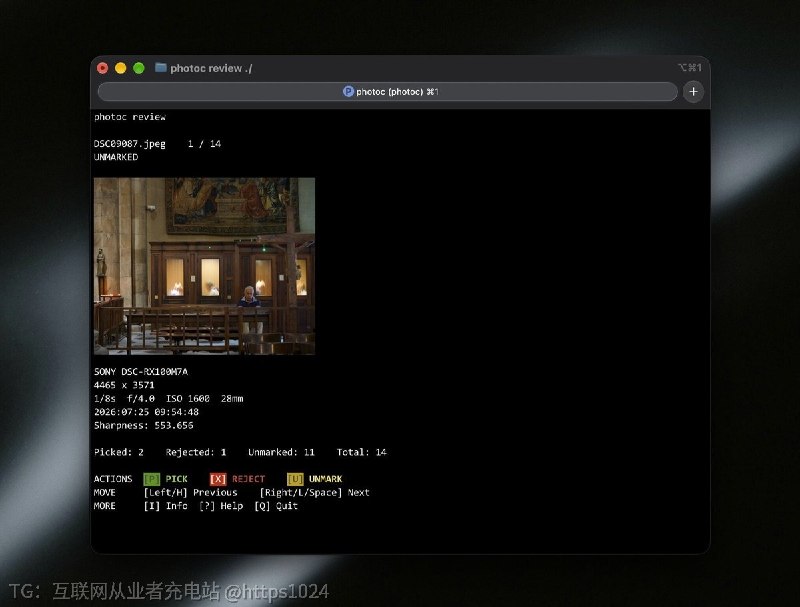Click the REJECT action label

click(x=248, y=479)
